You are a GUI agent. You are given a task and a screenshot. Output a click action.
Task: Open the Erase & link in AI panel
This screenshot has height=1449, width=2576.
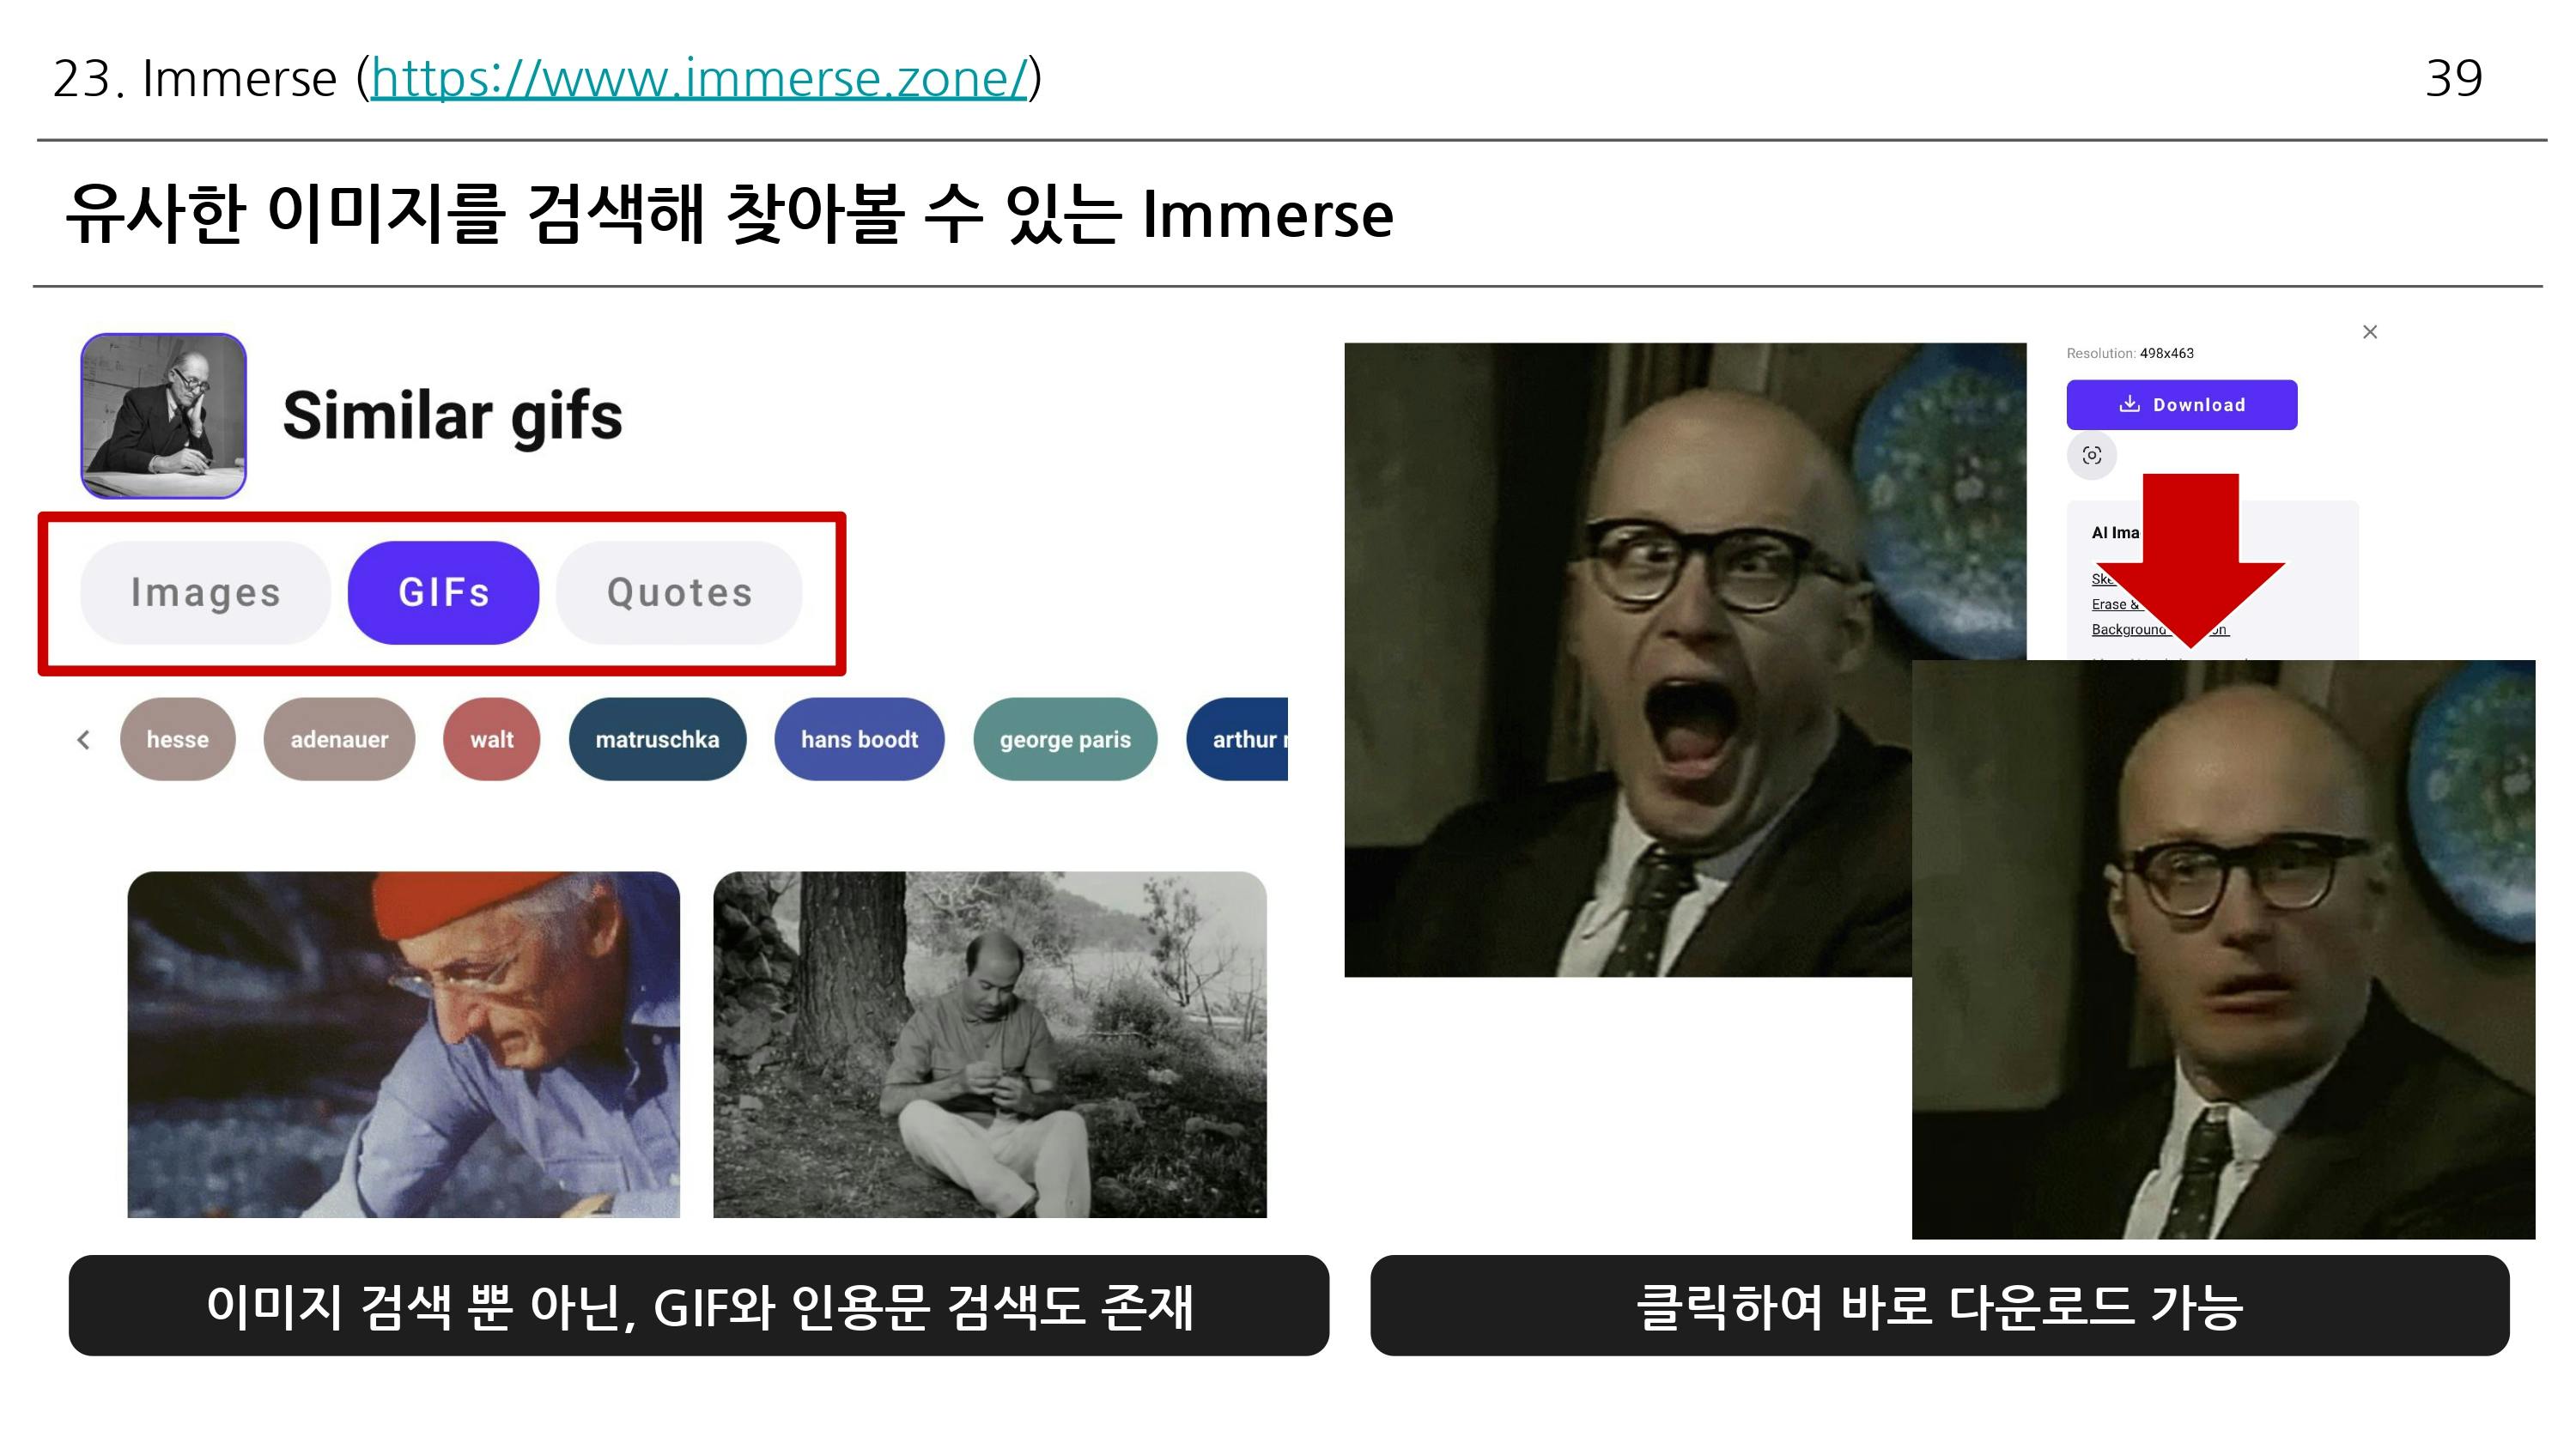2114,604
